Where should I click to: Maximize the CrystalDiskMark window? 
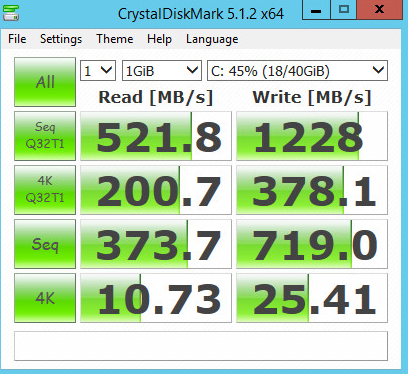344,10
